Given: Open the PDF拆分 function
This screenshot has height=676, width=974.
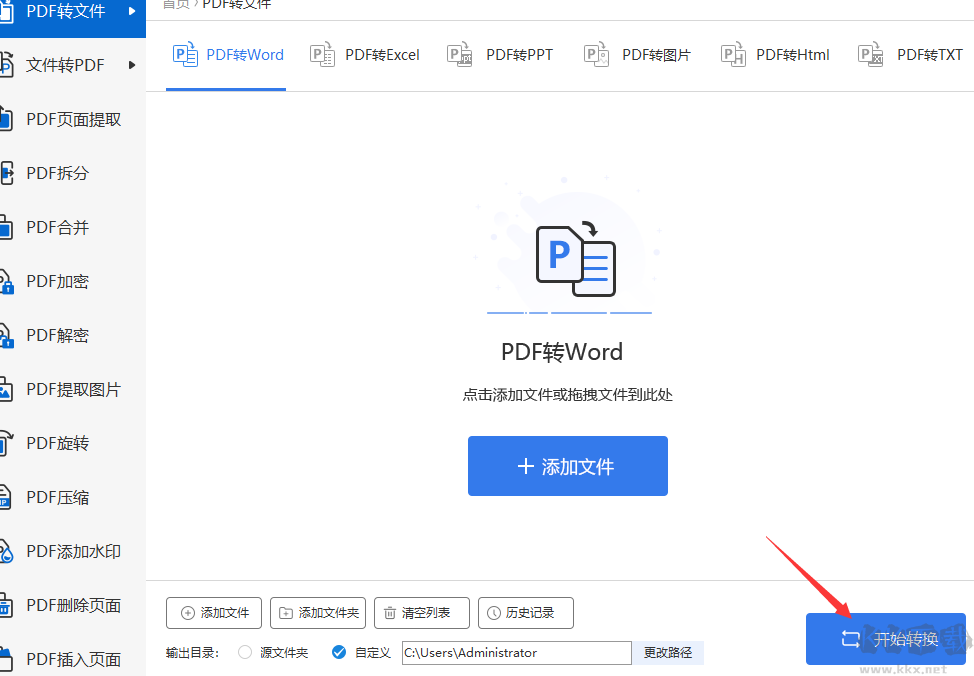Looking at the screenshot, I should coord(55,173).
